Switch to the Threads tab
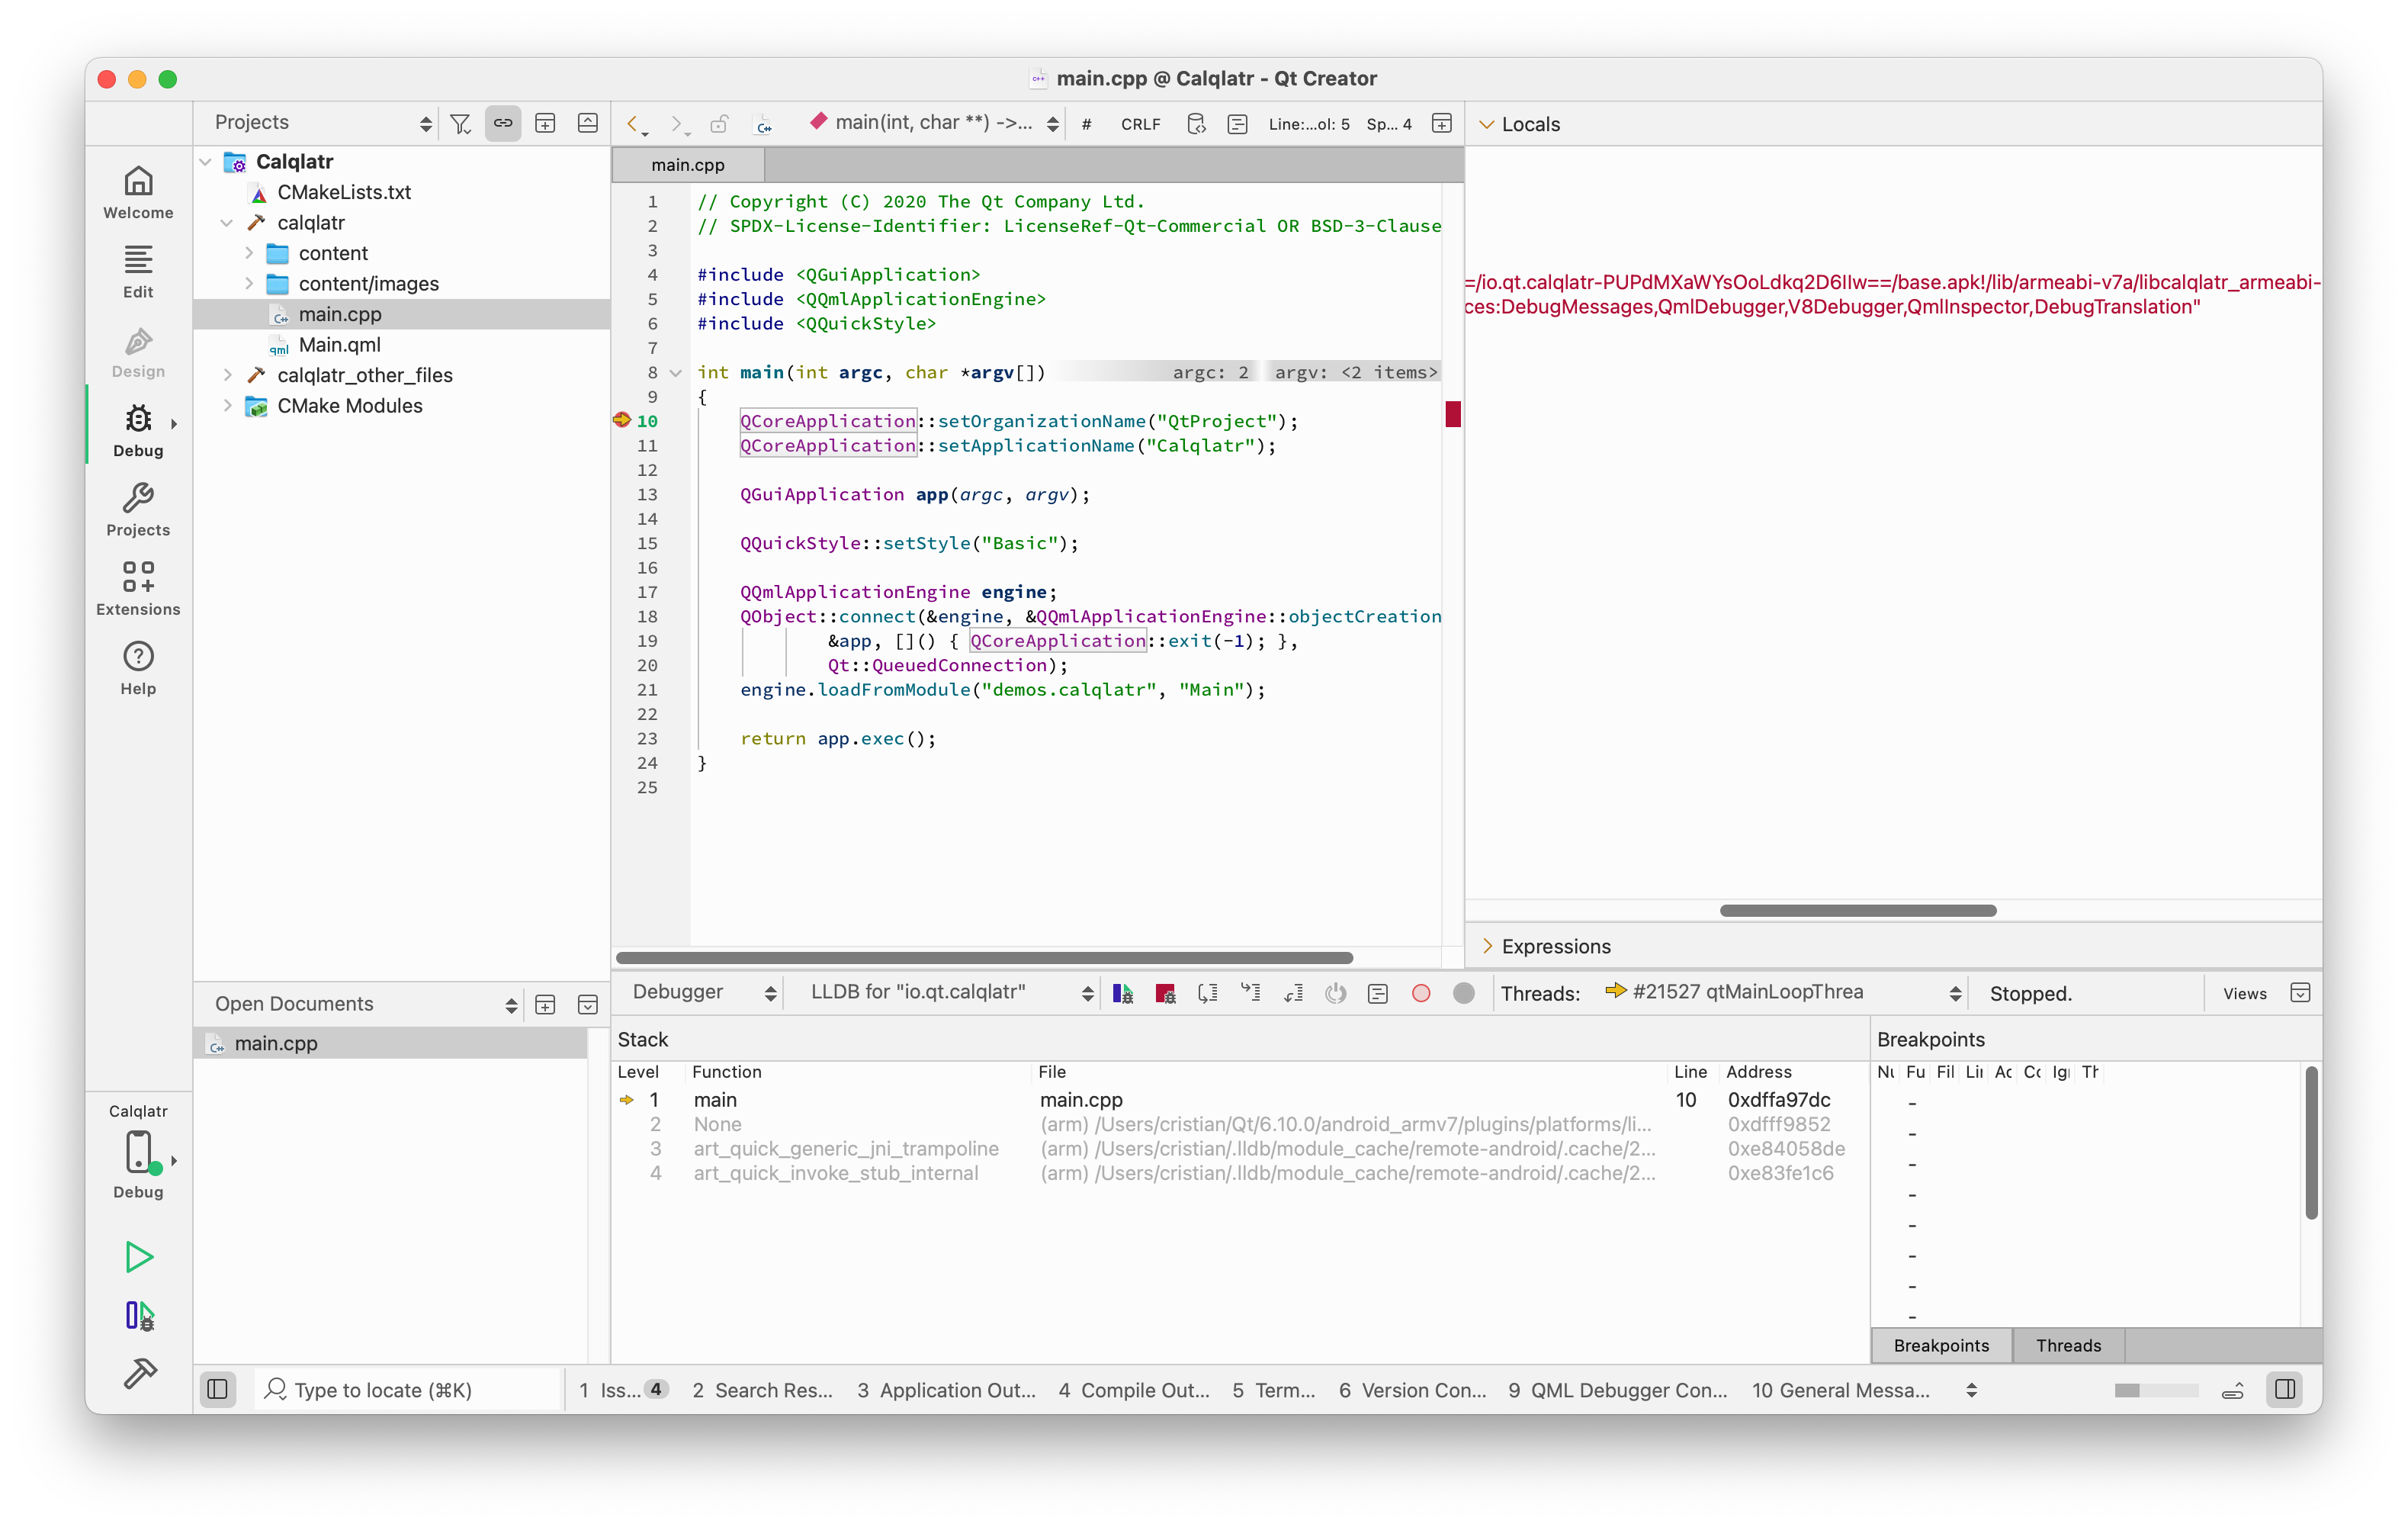This screenshot has width=2408, height=1527. click(x=2068, y=1345)
